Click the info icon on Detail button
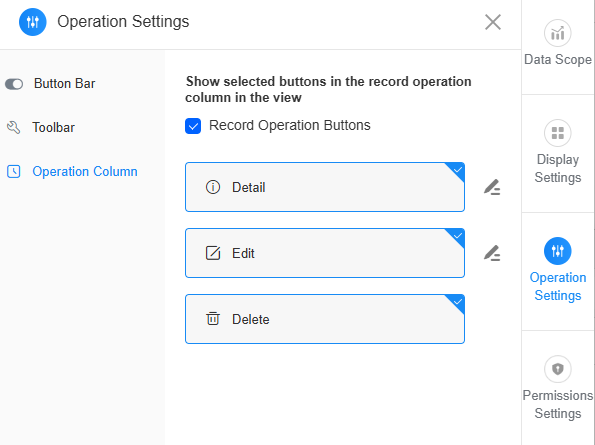Screen dimensions: 595x445 click(x=213, y=187)
